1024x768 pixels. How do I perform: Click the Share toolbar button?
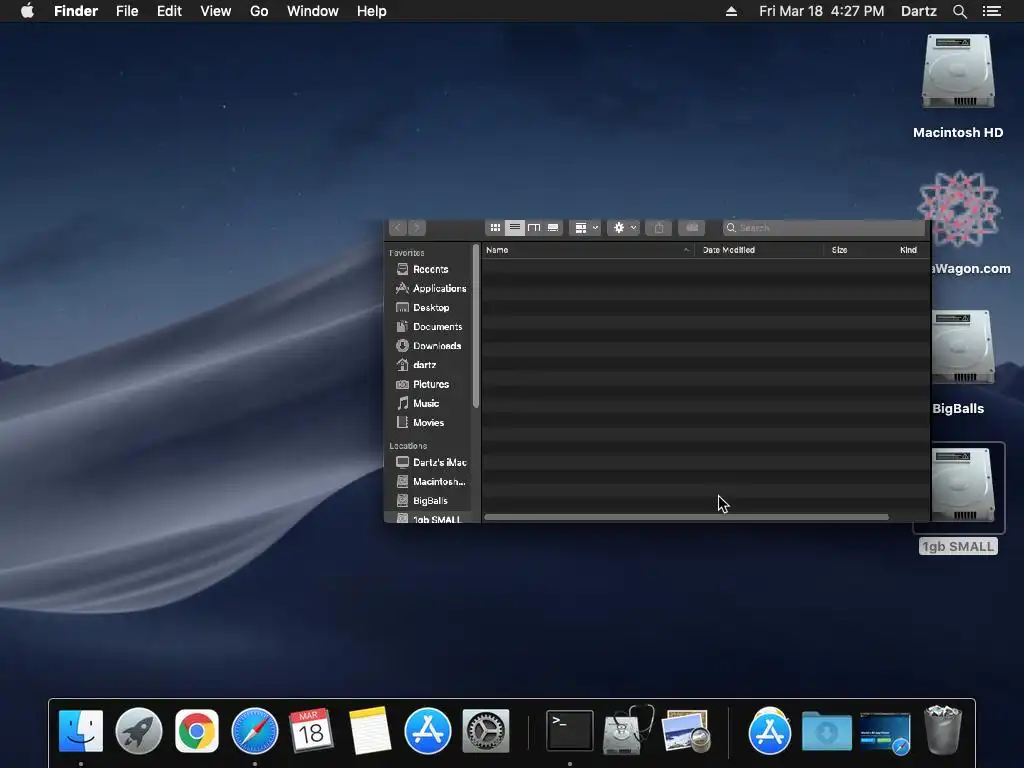click(x=659, y=227)
